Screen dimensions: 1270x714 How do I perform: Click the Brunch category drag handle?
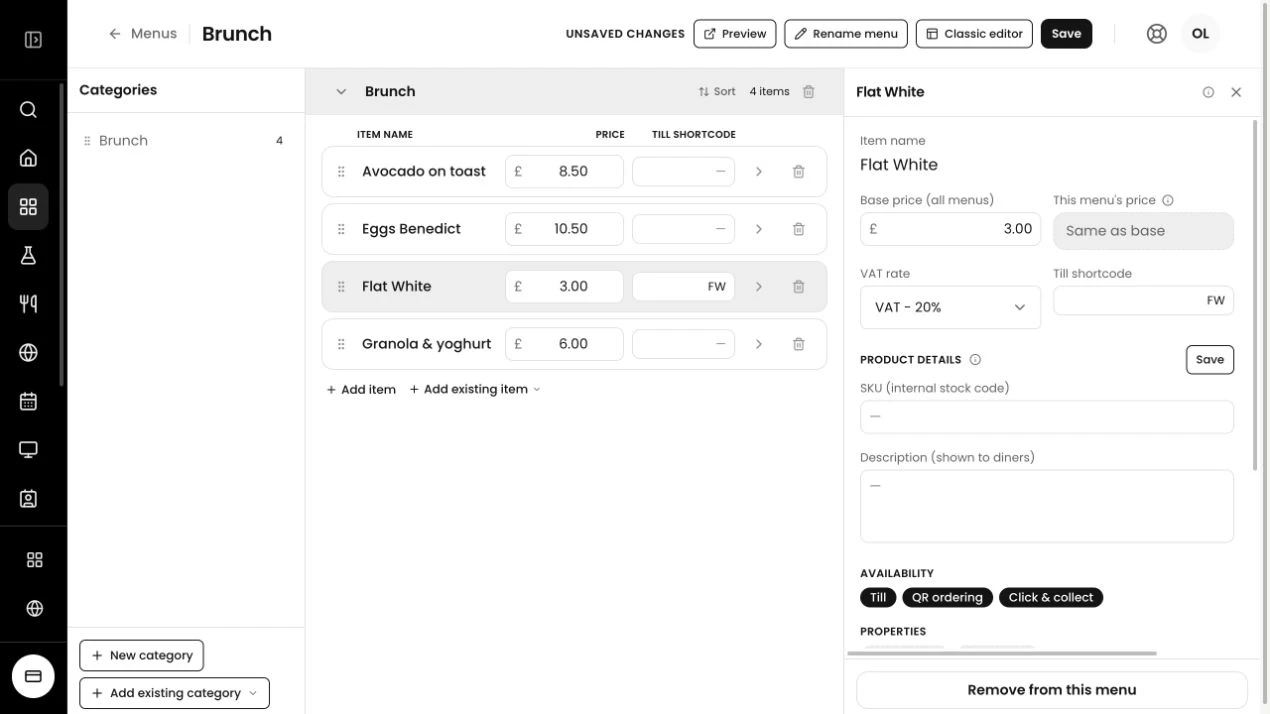[87, 141]
